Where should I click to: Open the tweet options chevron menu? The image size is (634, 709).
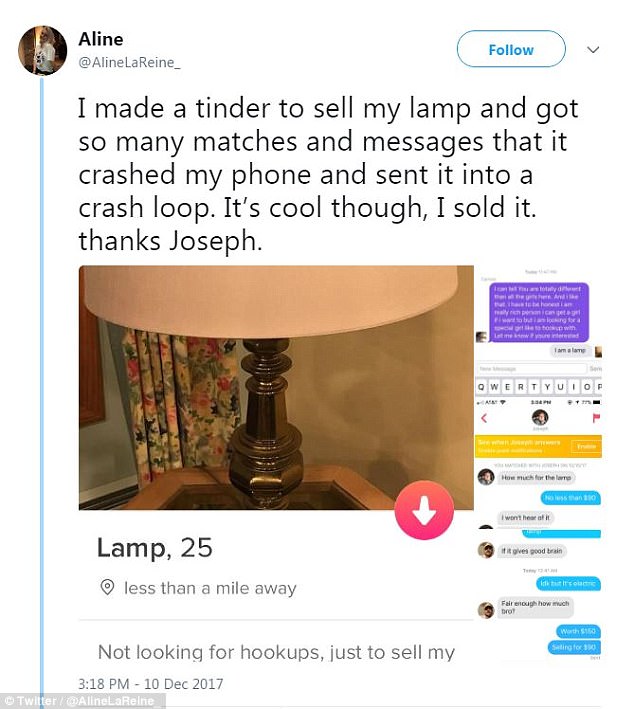pyautogui.click(x=593, y=49)
